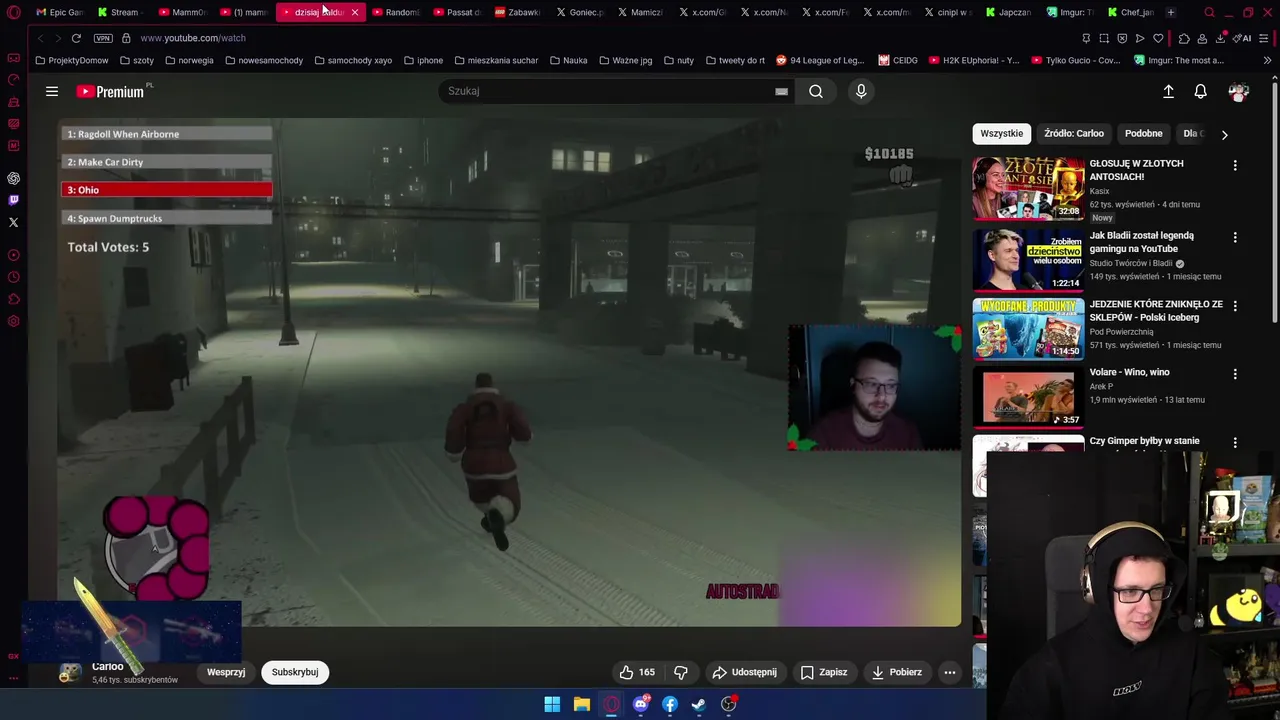Image resolution: width=1280 pixels, height=720 pixels.
Task: Open a new browser tab
Action: tap(1171, 12)
